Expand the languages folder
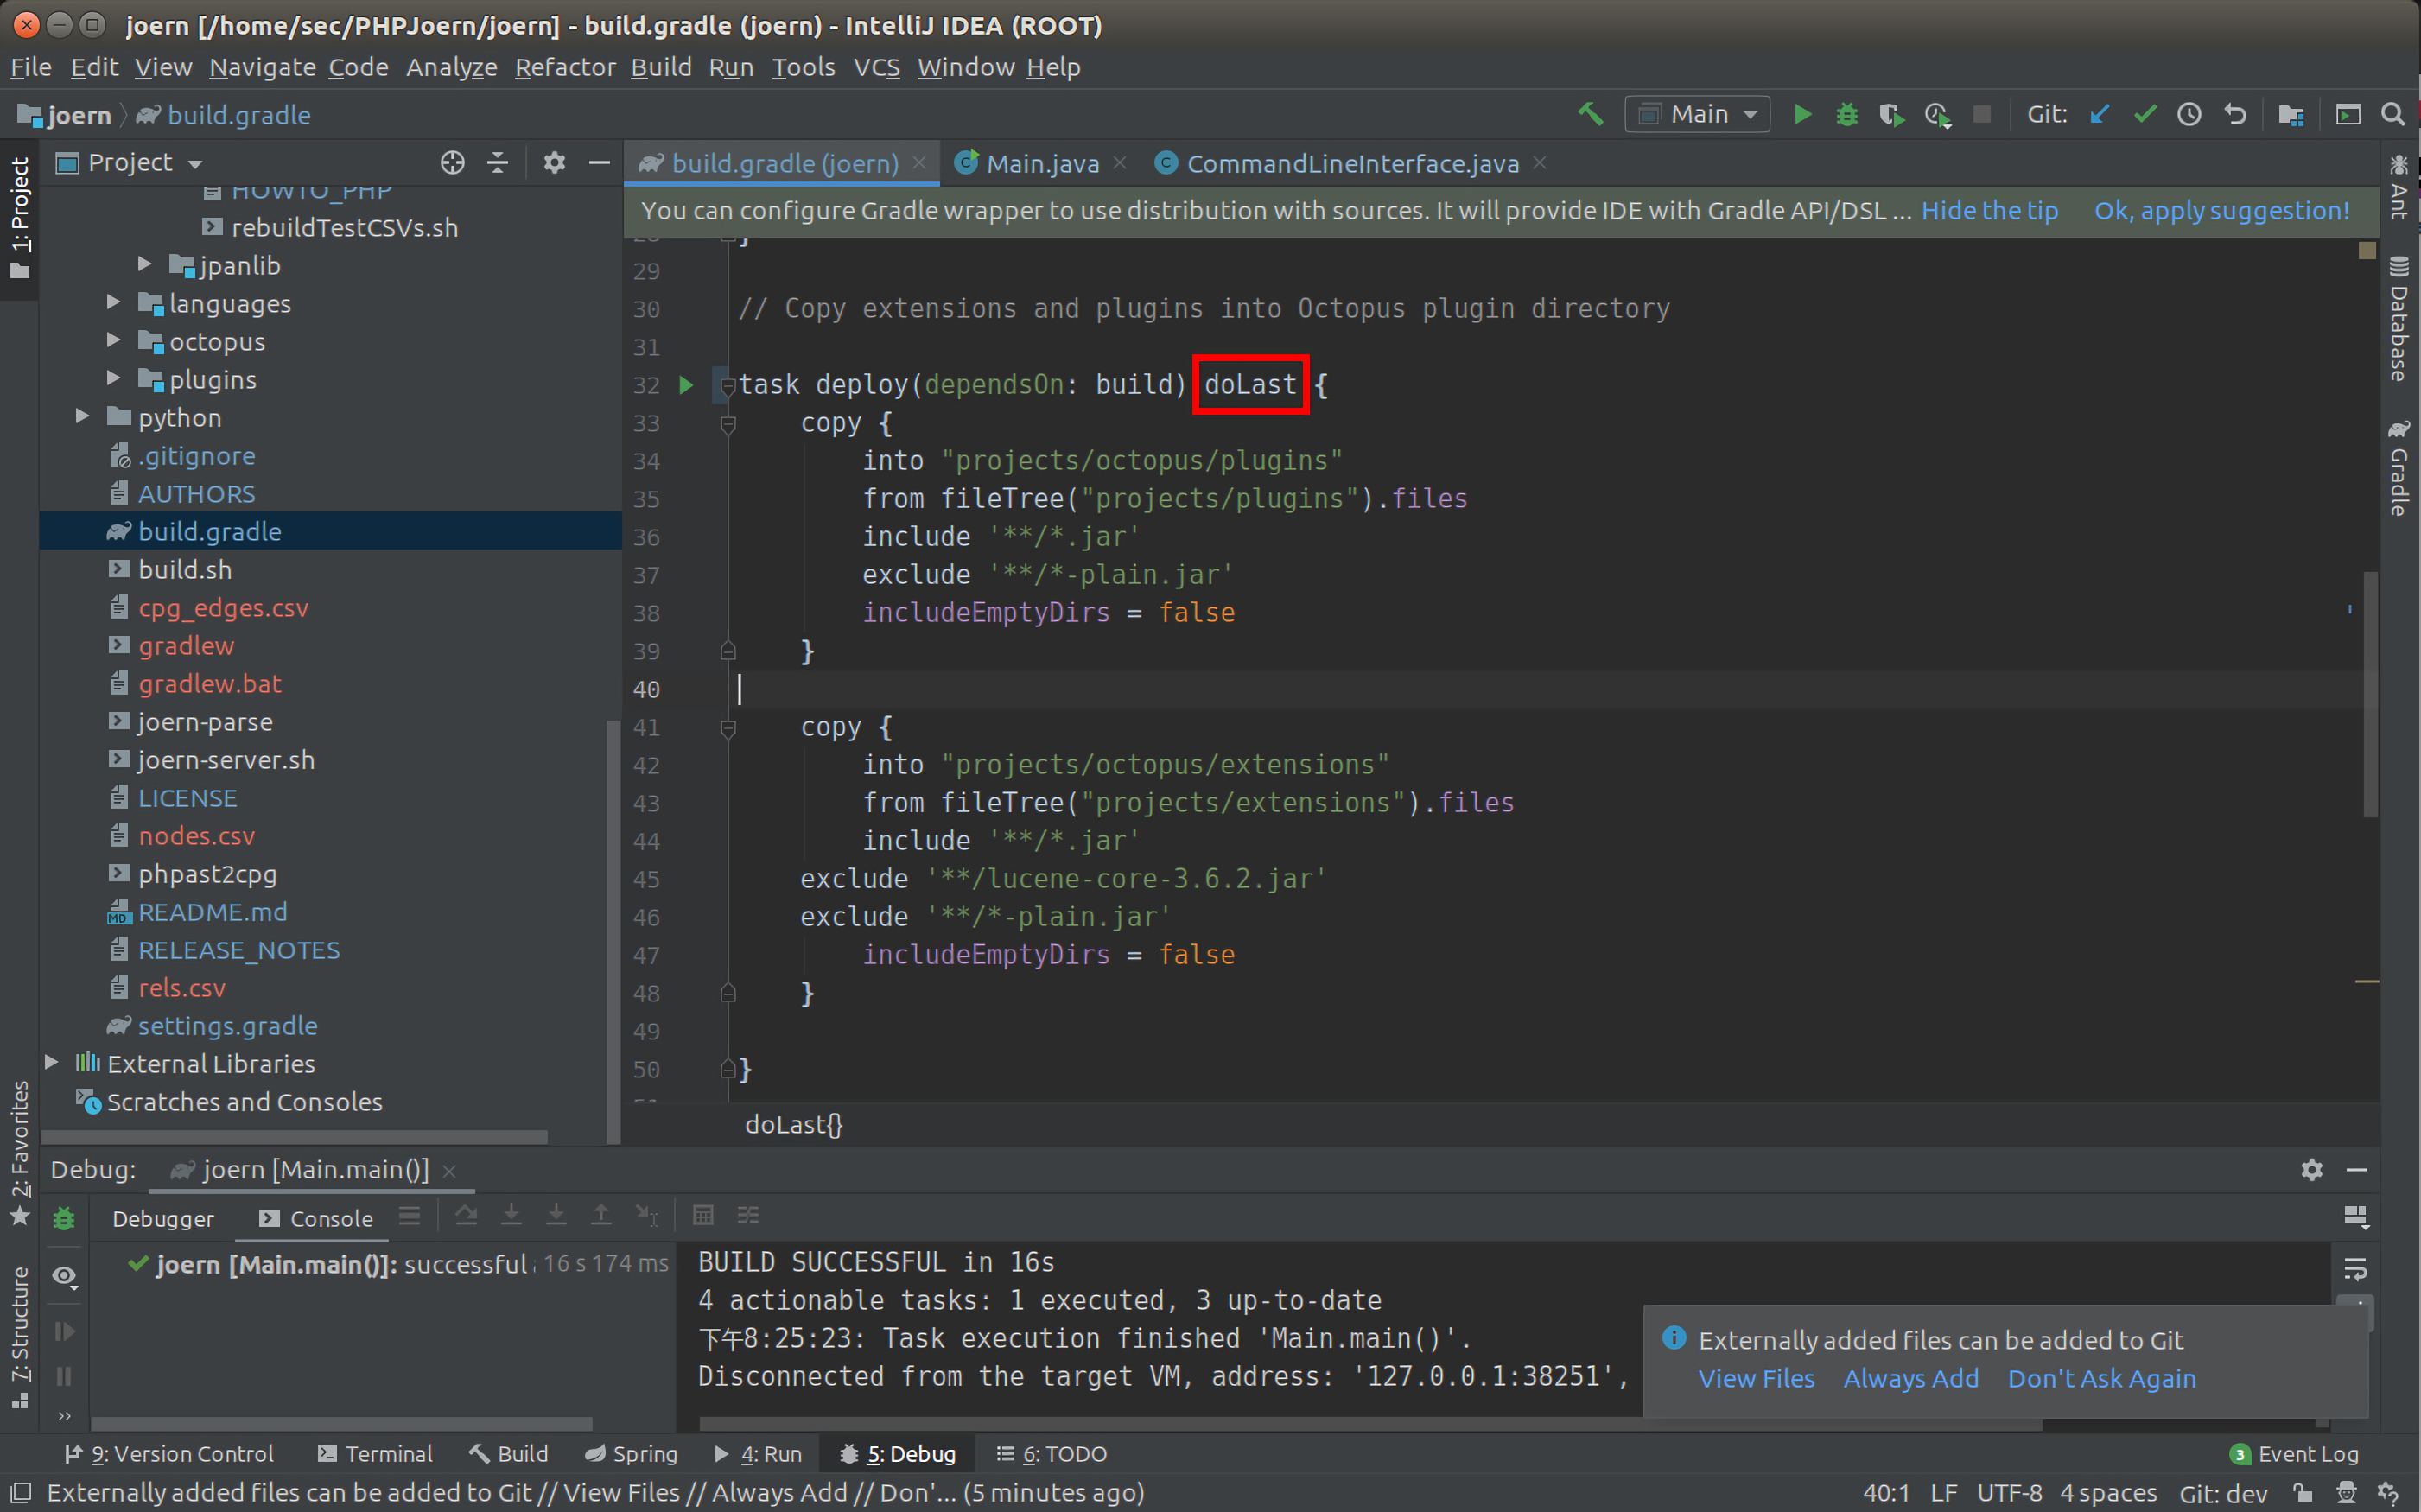 [113, 302]
